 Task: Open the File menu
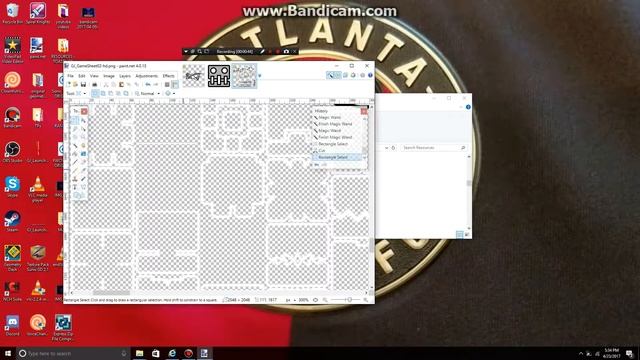pos(71,76)
